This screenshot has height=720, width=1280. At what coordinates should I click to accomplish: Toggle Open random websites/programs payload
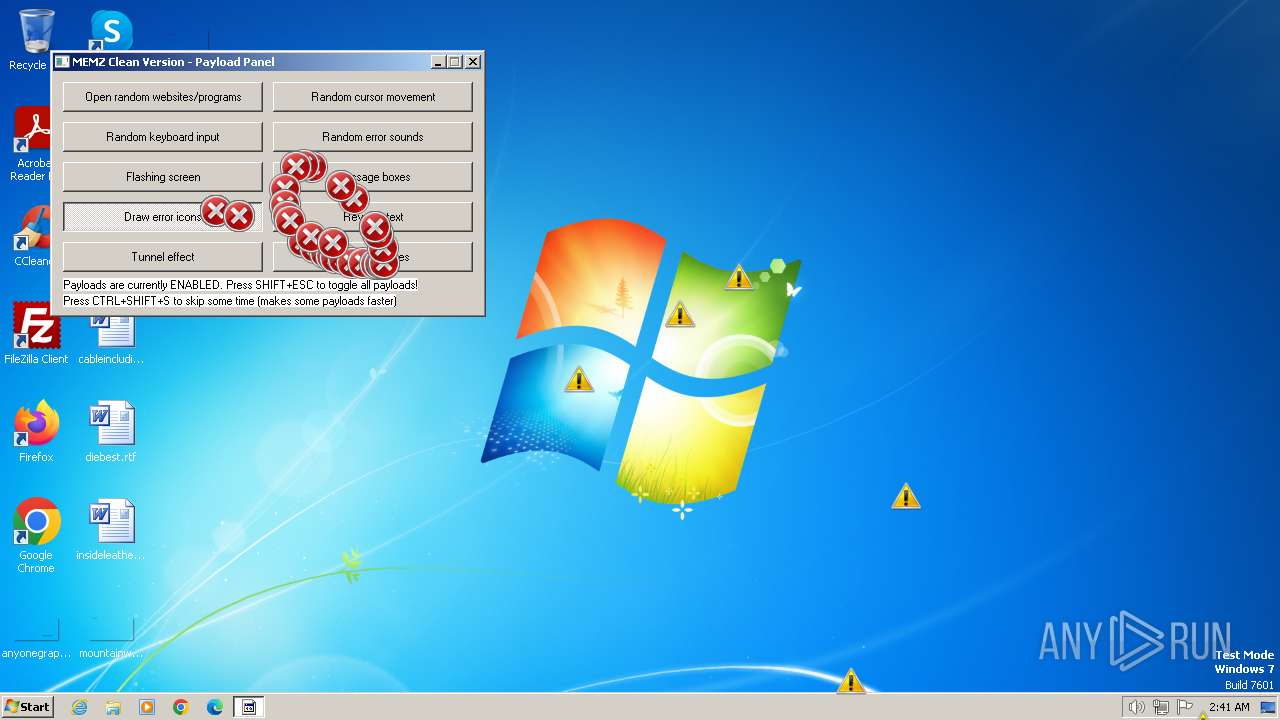(x=163, y=97)
